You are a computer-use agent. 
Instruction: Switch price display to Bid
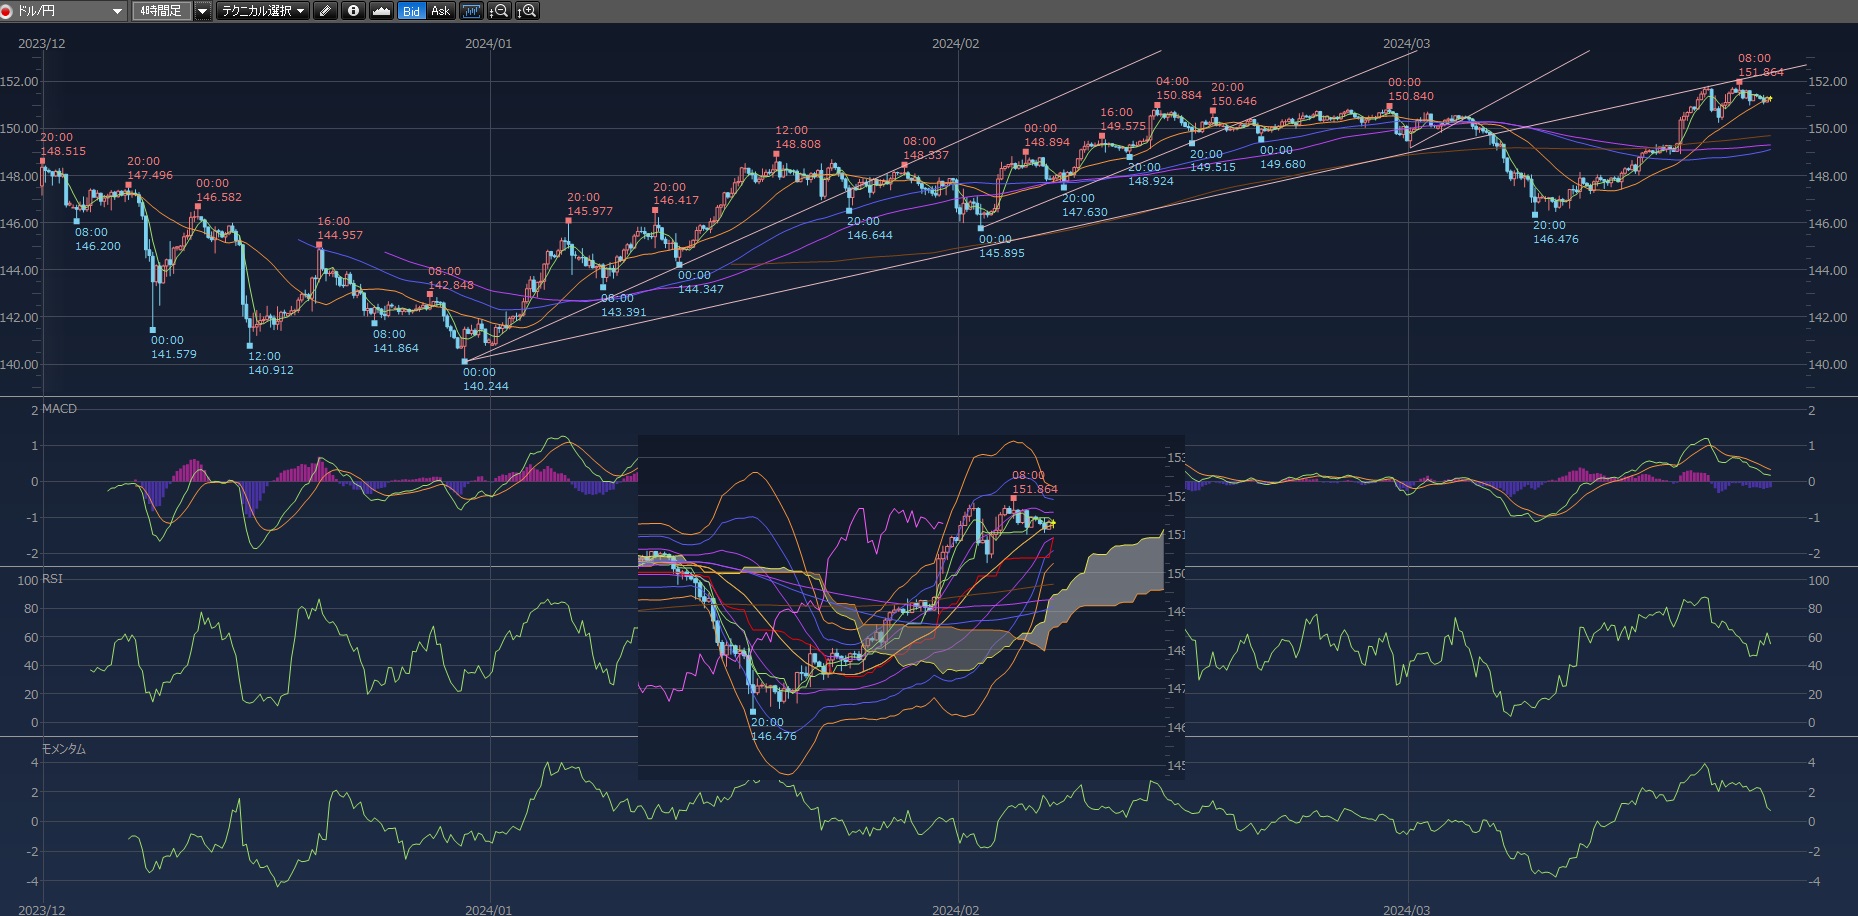click(411, 11)
